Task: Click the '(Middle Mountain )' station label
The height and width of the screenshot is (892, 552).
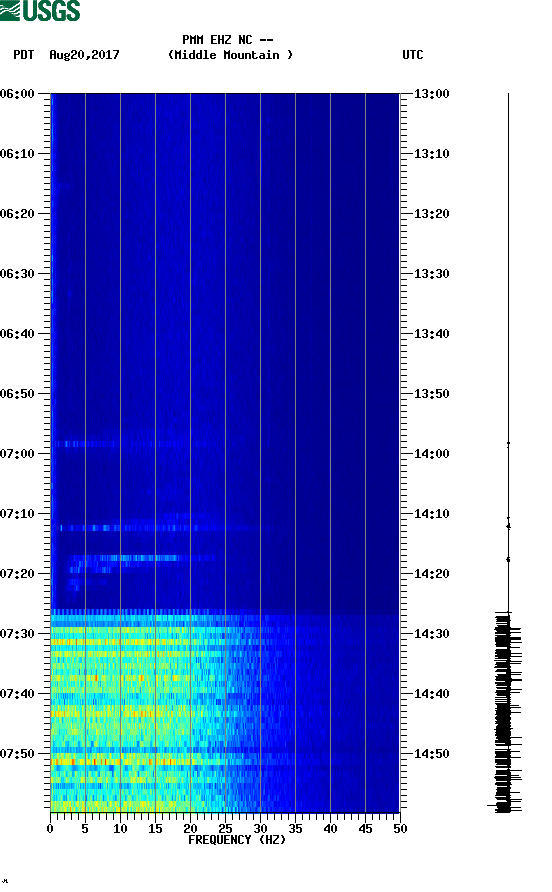Action: coord(230,55)
